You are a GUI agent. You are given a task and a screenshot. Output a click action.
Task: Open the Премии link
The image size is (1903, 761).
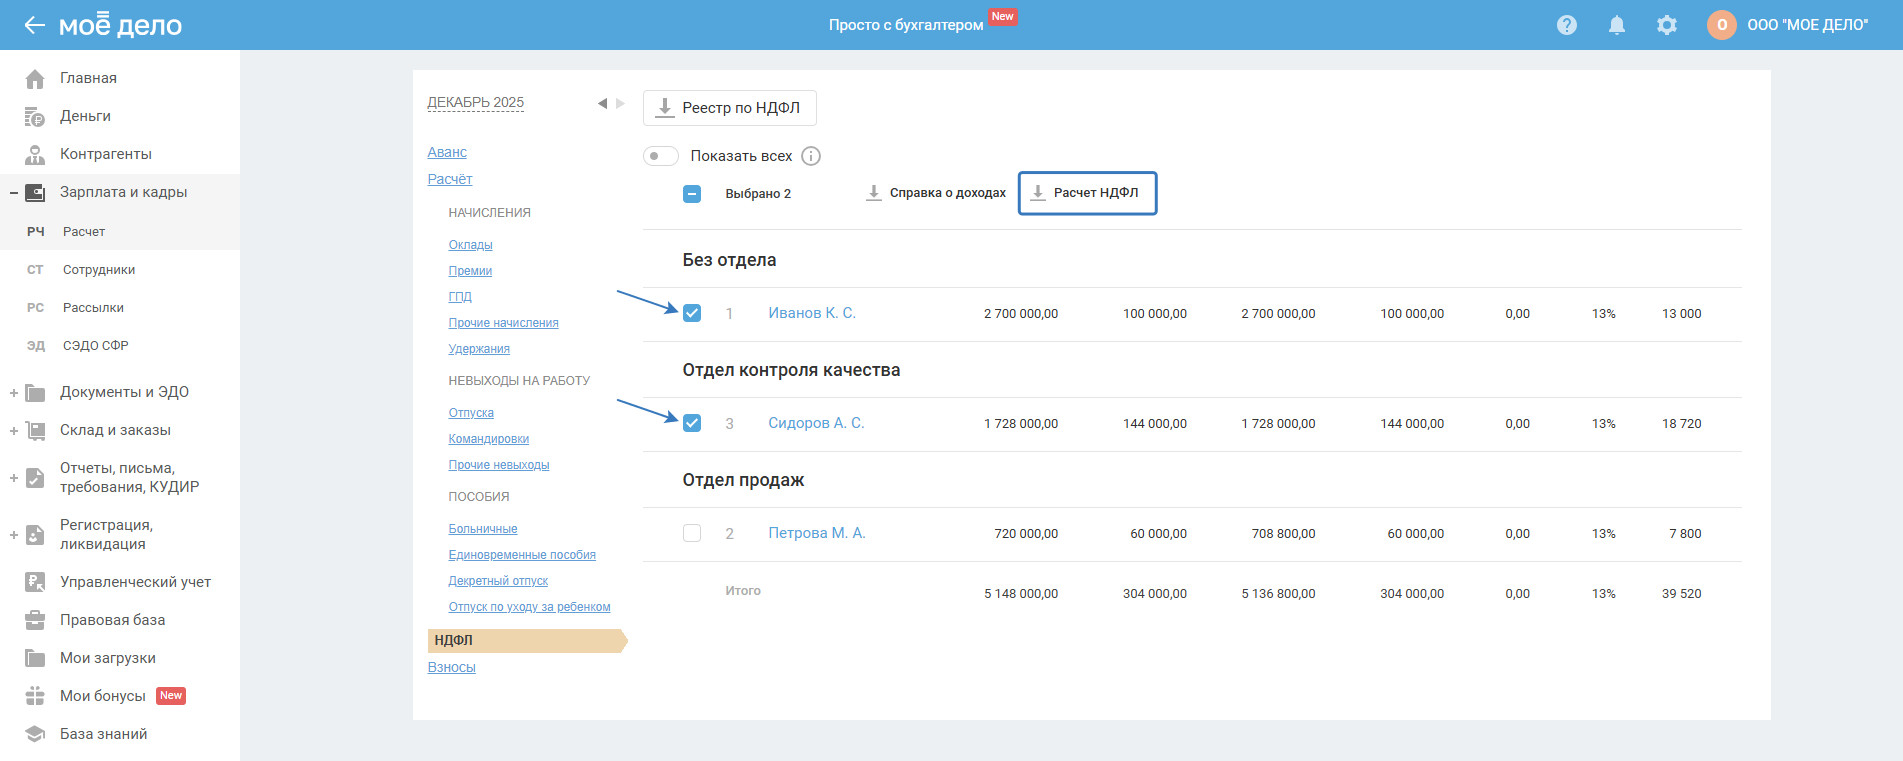click(470, 271)
